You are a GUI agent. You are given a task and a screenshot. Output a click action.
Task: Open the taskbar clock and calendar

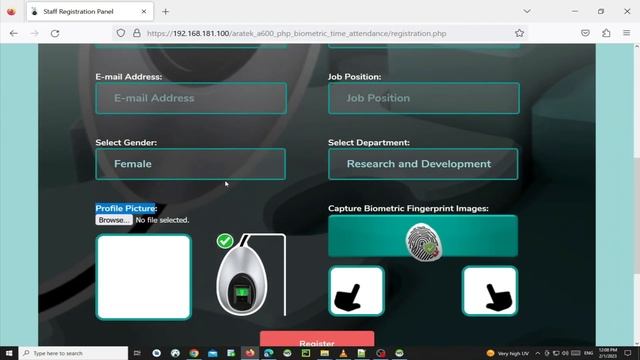coord(608,353)
